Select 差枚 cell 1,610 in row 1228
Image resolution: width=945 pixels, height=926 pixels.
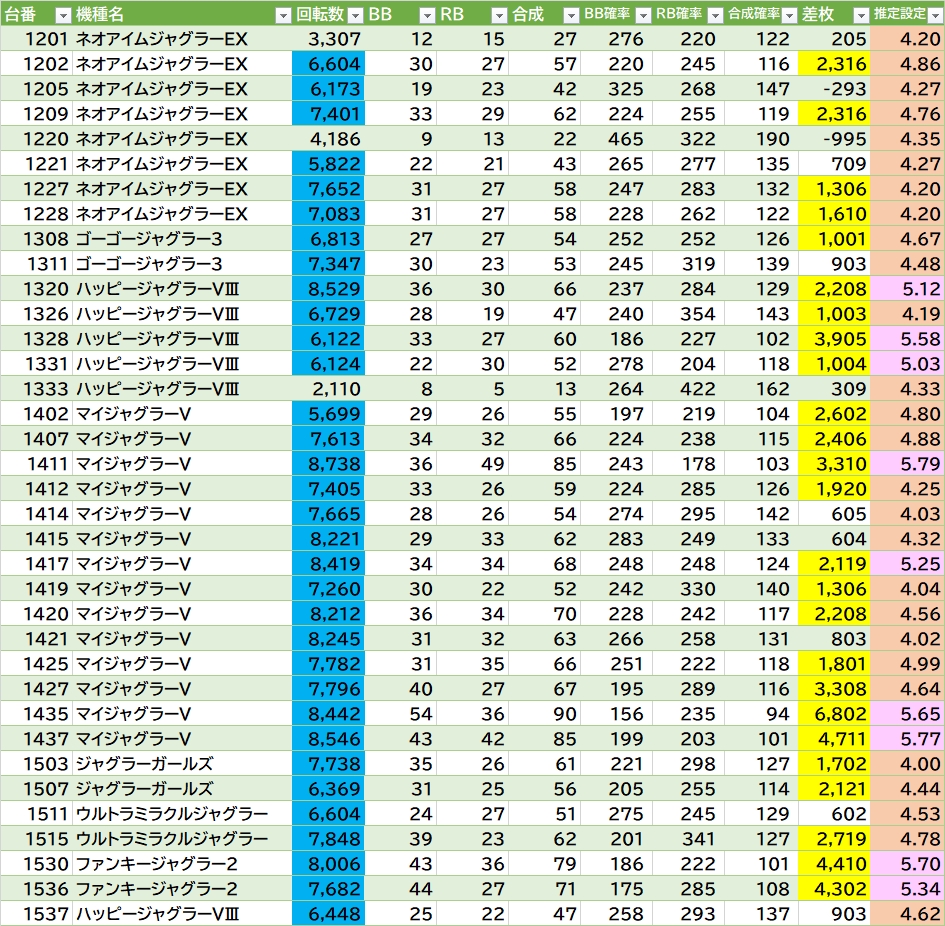(834, 214)
